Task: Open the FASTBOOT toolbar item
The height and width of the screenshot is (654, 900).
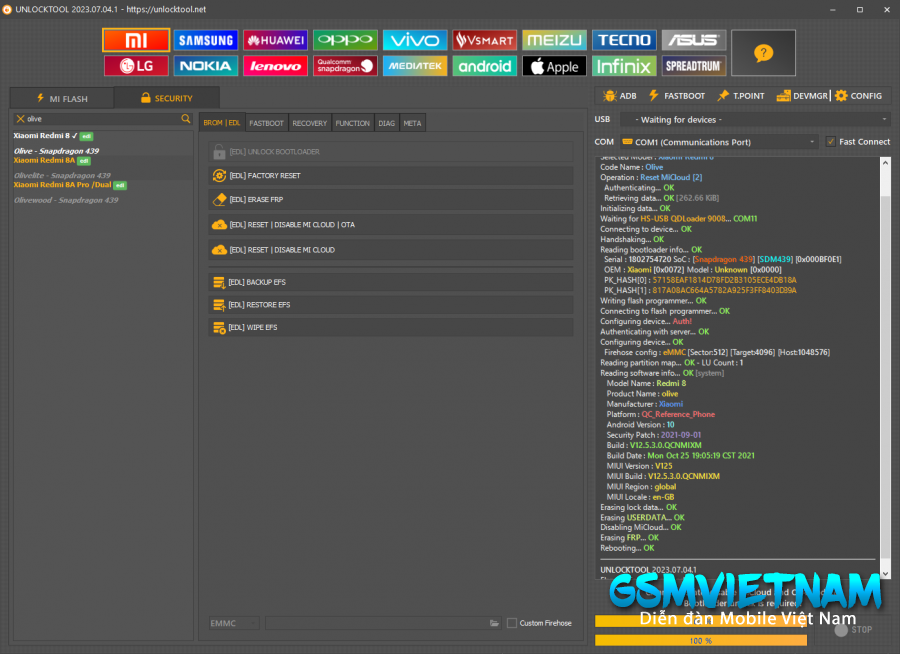Action: pos(677,96)
